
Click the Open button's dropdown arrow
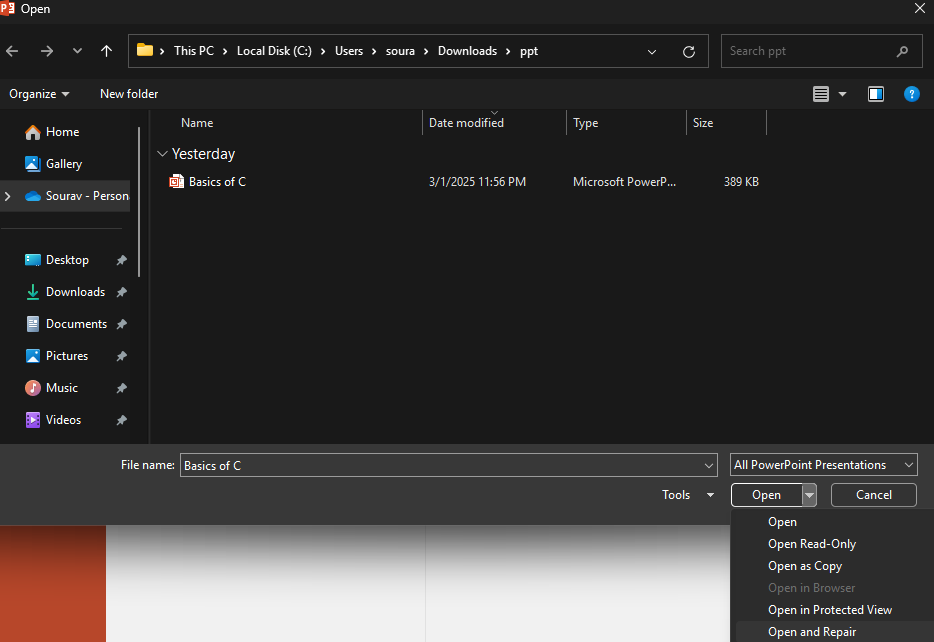810,495
